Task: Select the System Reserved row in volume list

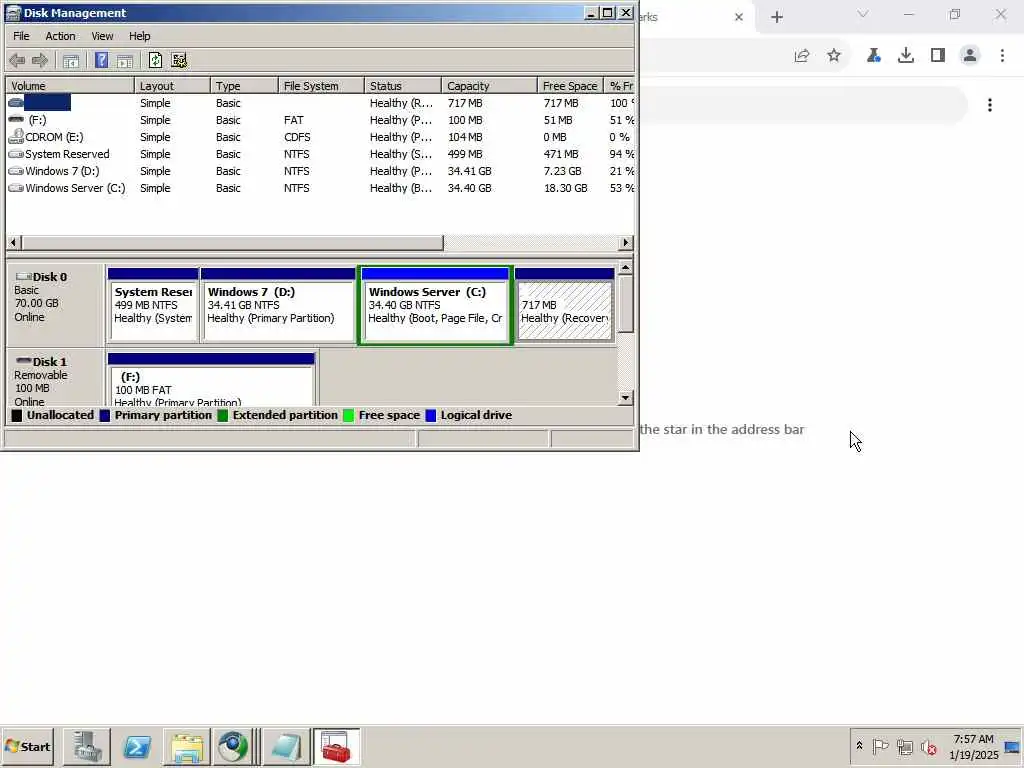Action: (320, 154)
